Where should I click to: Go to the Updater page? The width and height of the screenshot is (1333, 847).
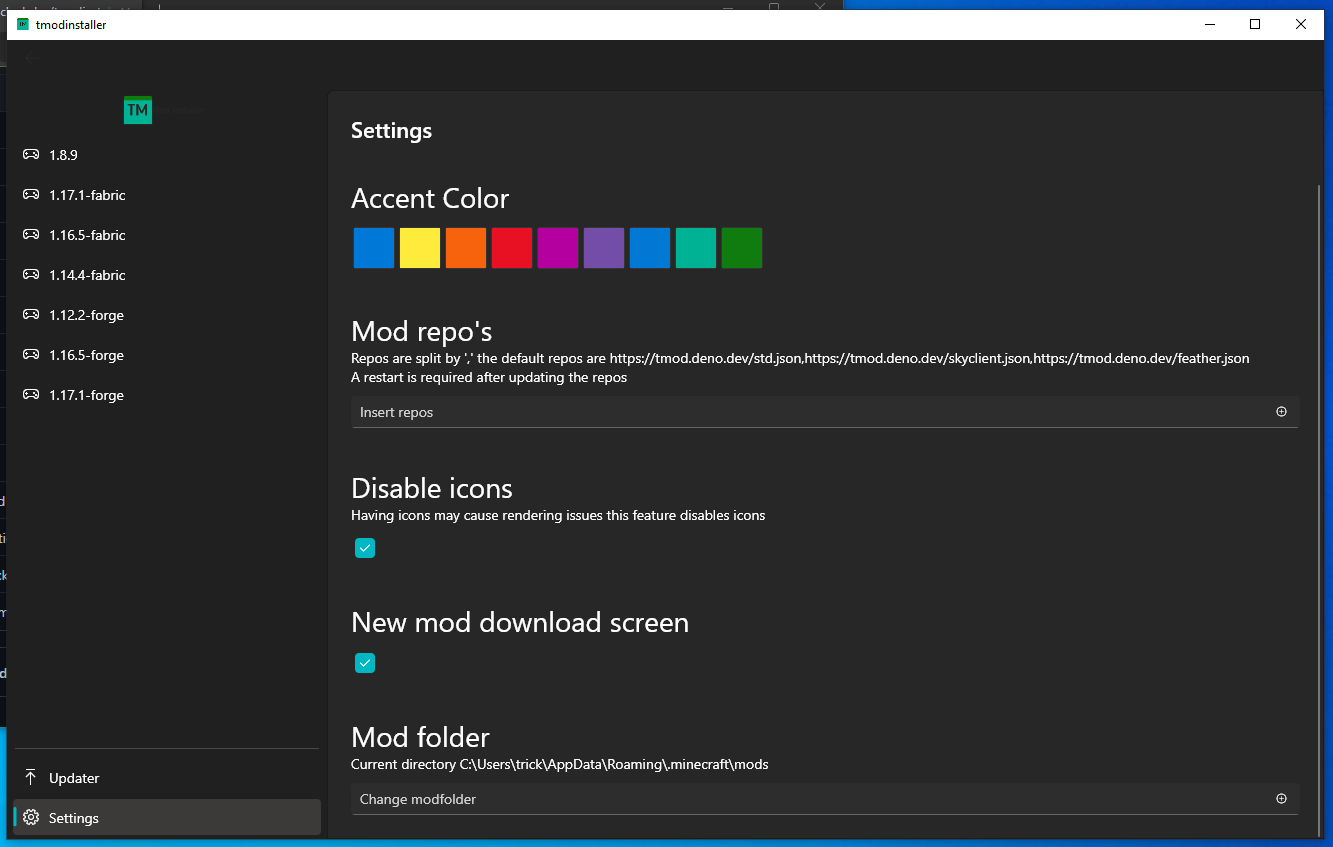click(x=74, y=778)
